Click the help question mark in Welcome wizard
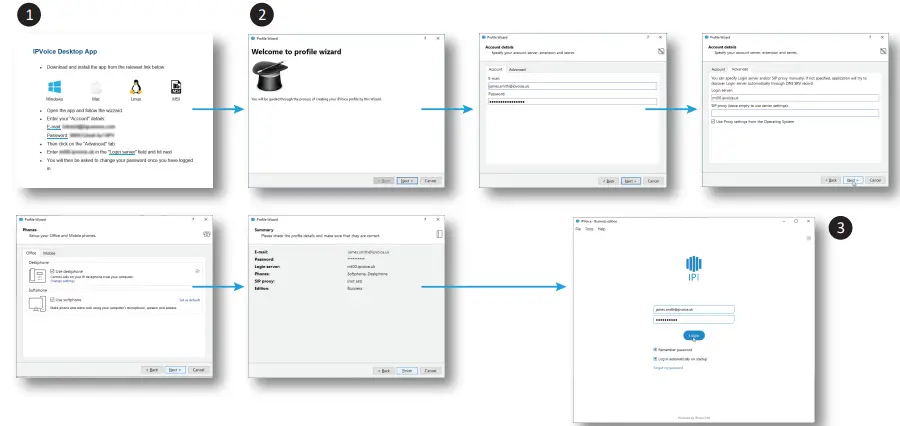 coord(425,38)
